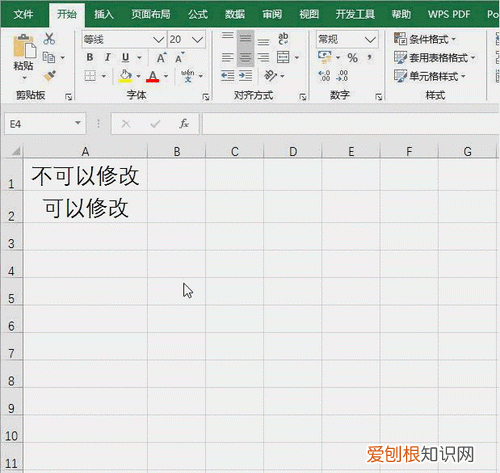Toggle center horizontal alignment
The width and height of the screenshot is (500, 473).
pyautogui.click(x=245, y=58)
